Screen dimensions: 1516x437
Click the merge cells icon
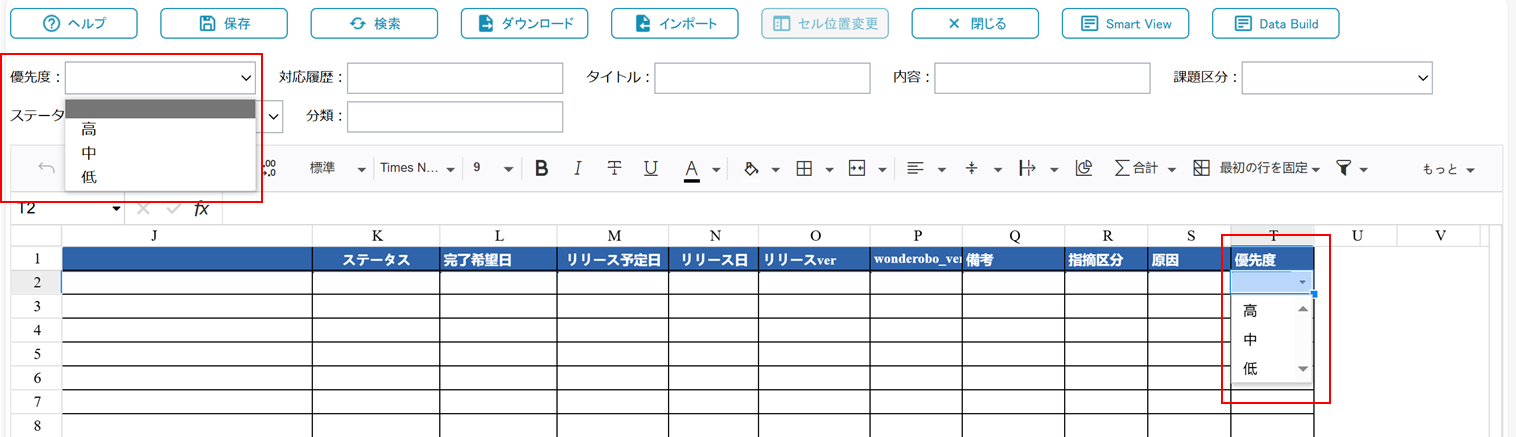[x=856, y=168]
